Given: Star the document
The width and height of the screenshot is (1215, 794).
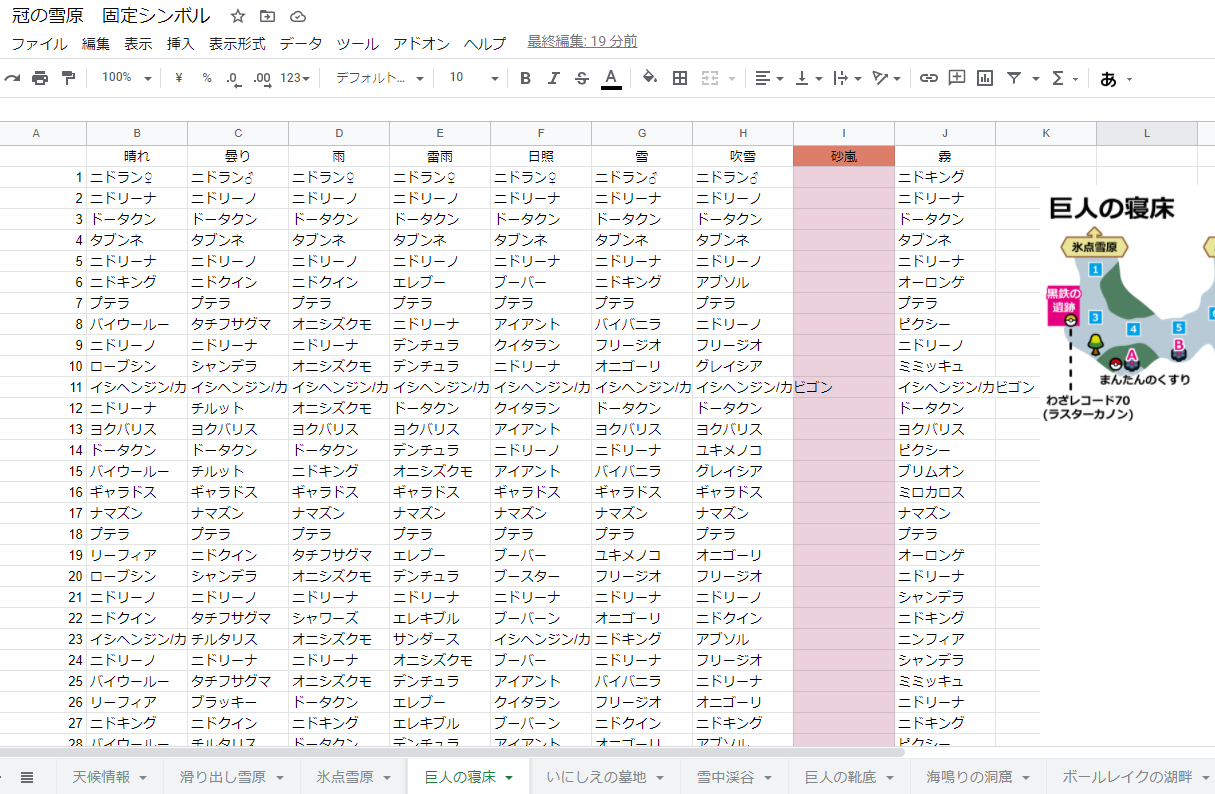Looking at the screenshot, I should 237,16.
